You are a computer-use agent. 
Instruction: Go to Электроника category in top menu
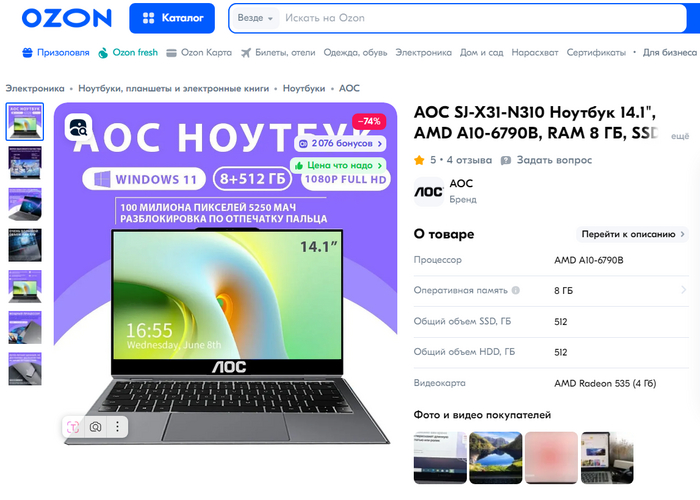(423, 53)
